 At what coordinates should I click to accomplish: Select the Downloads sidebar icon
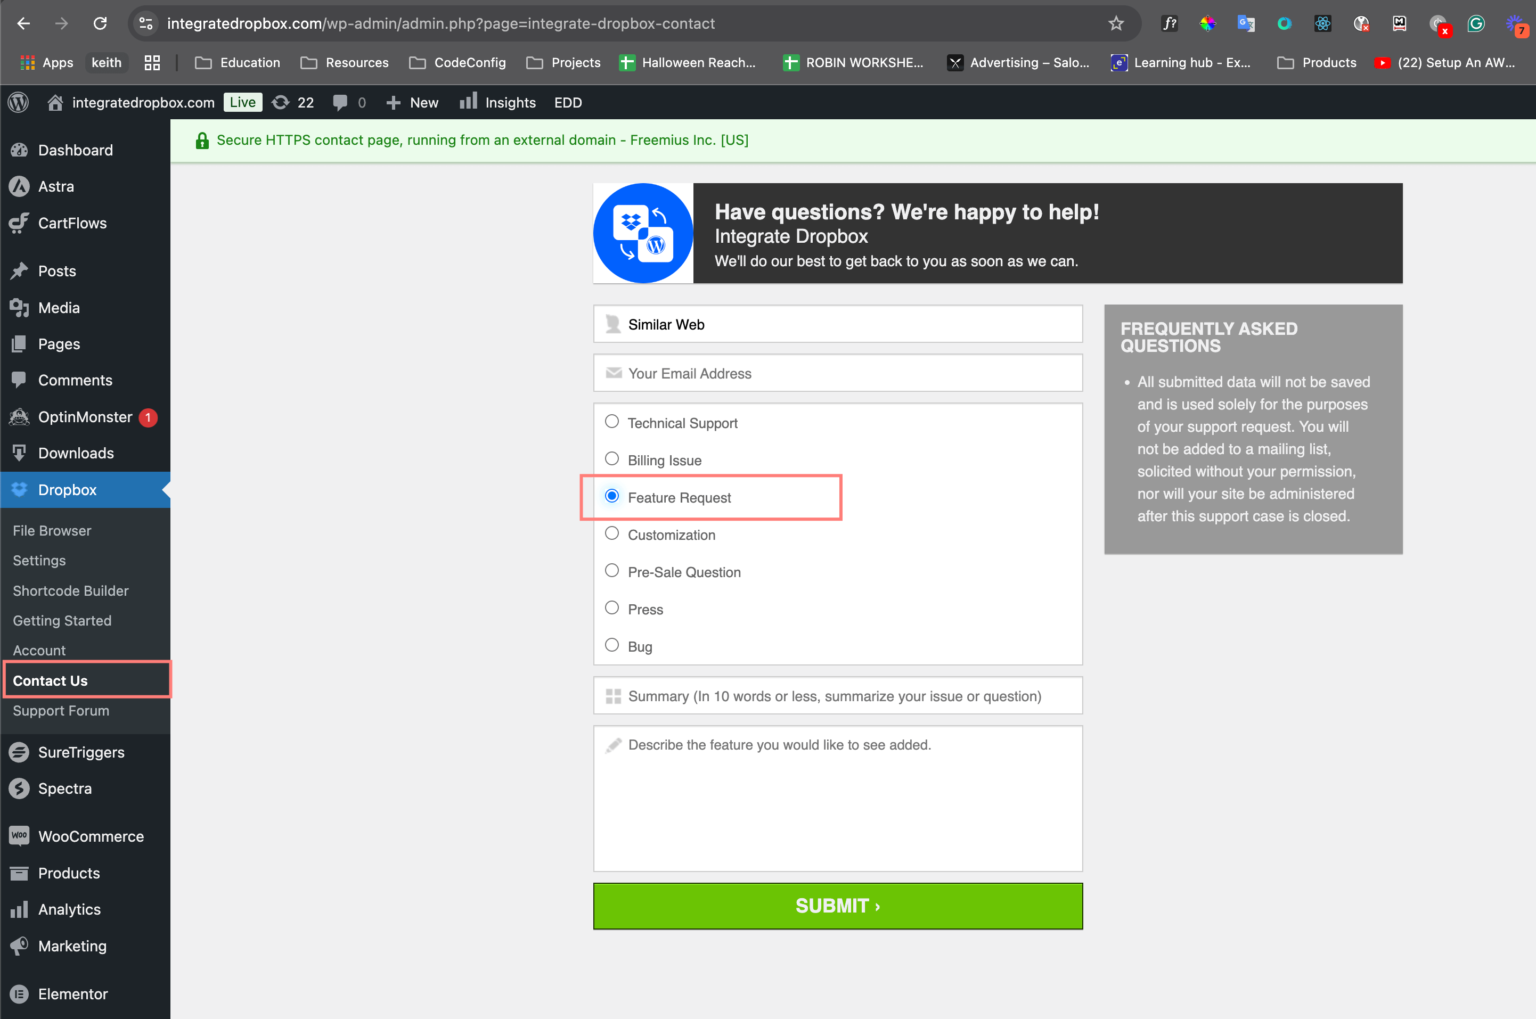(20, 453)
